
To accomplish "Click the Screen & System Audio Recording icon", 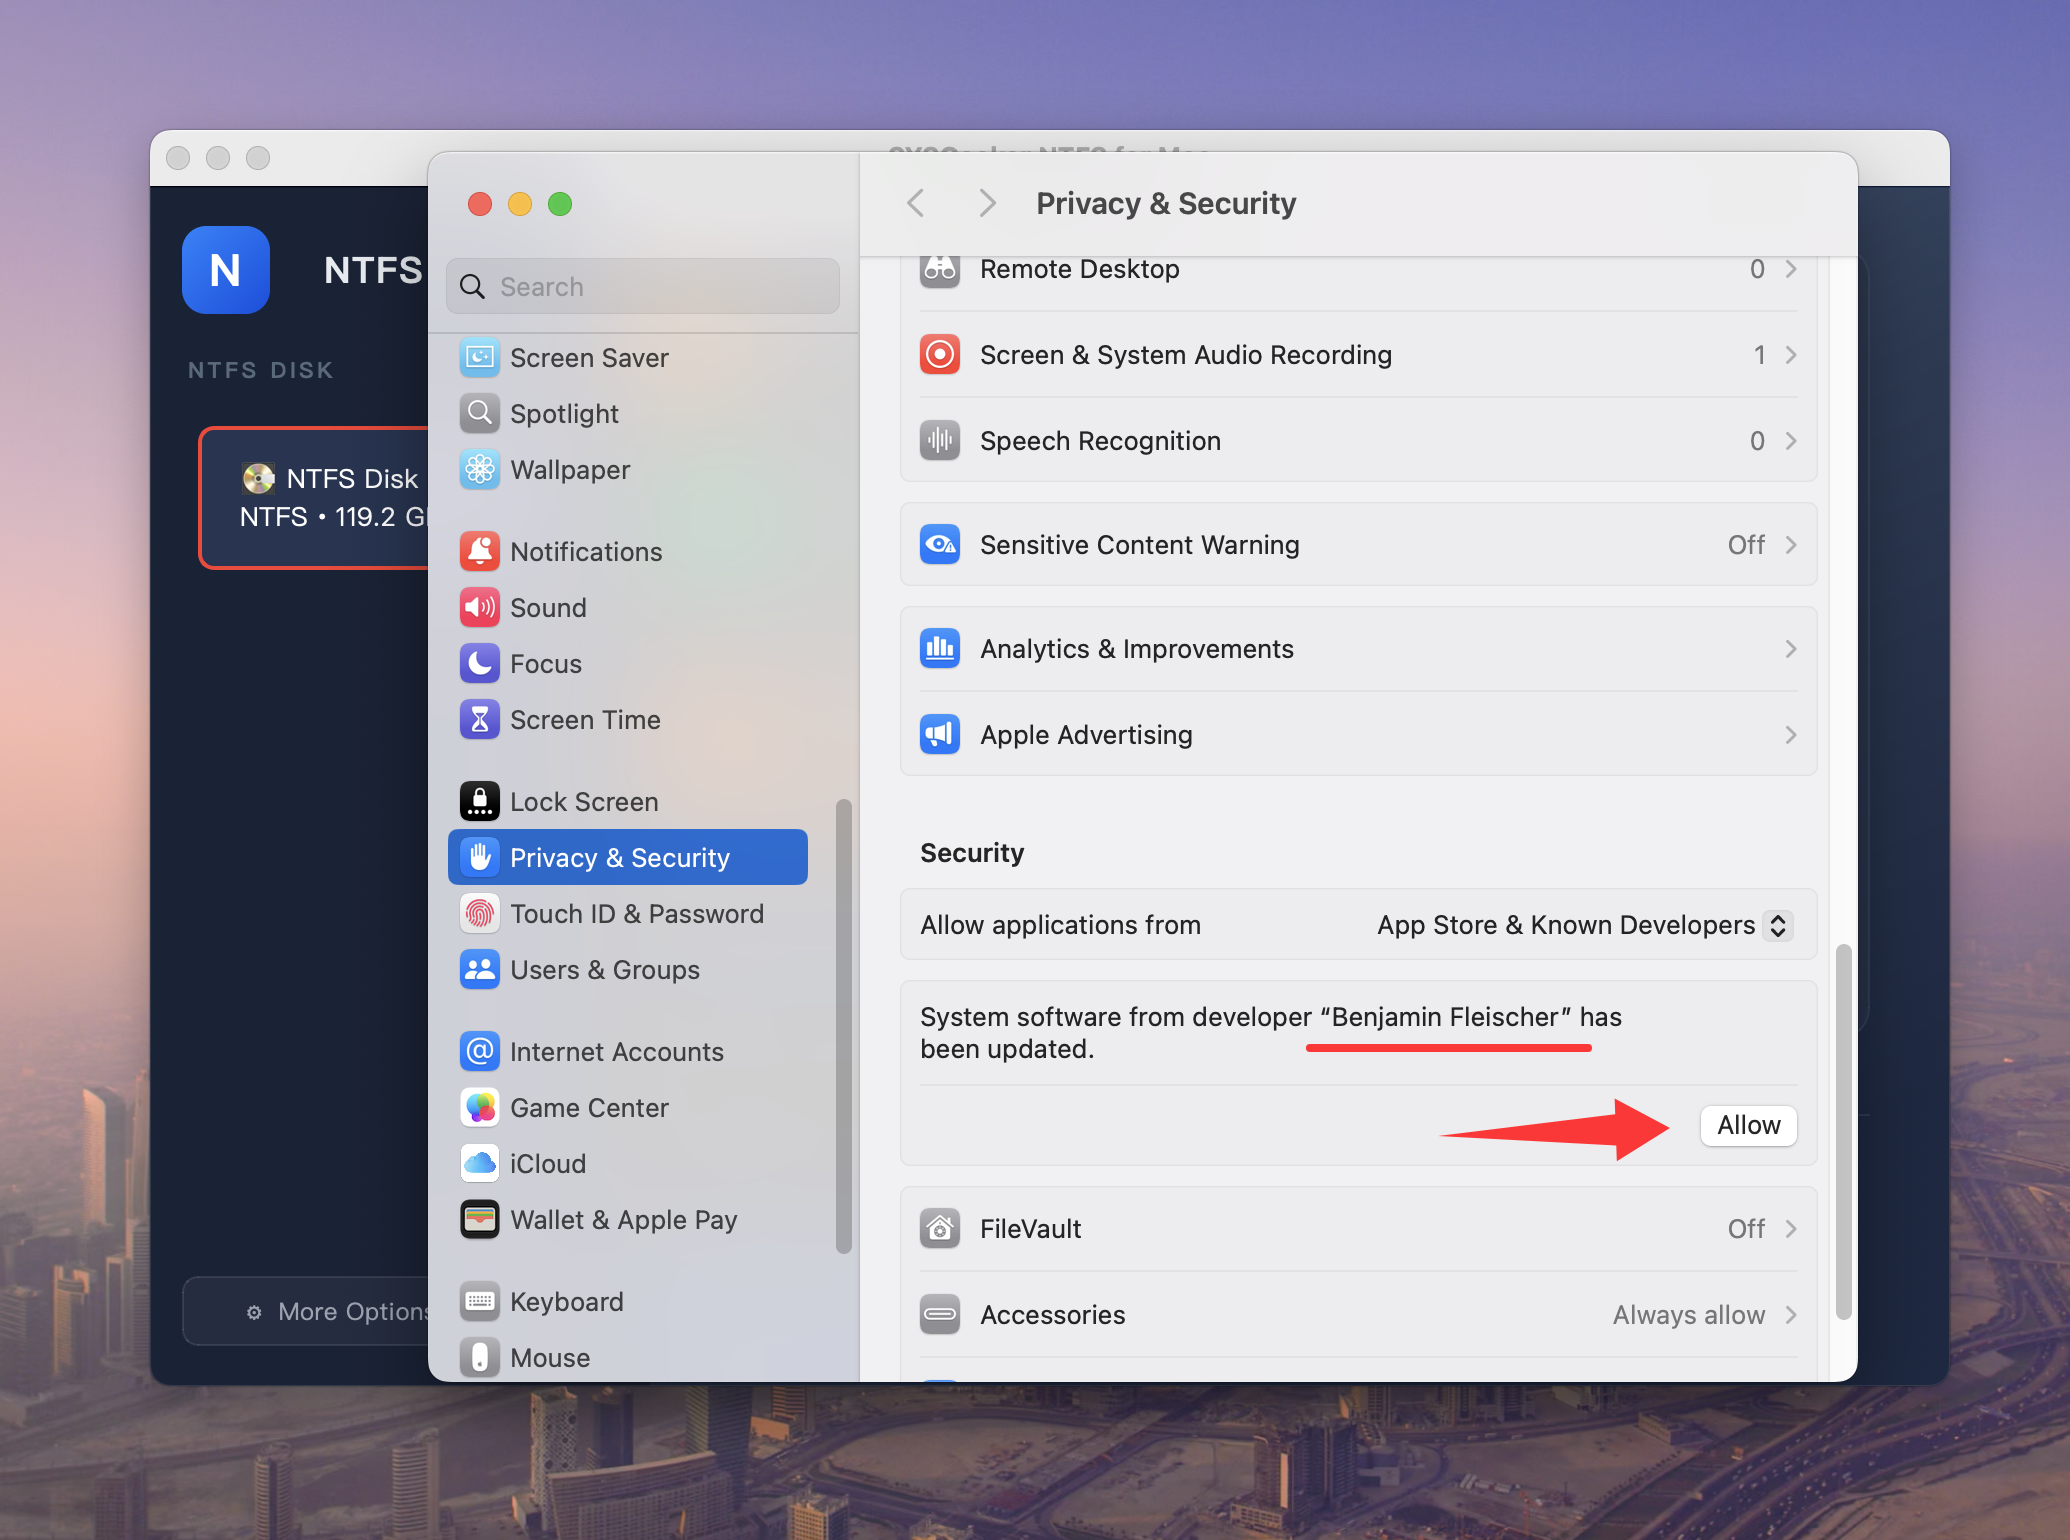I will pos(939,354).
